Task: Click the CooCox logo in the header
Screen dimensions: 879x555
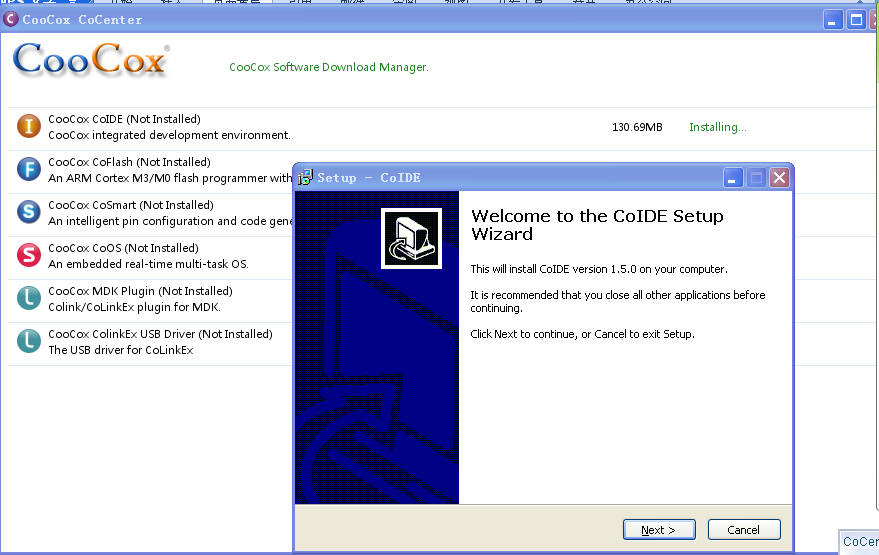Action: 91,60
